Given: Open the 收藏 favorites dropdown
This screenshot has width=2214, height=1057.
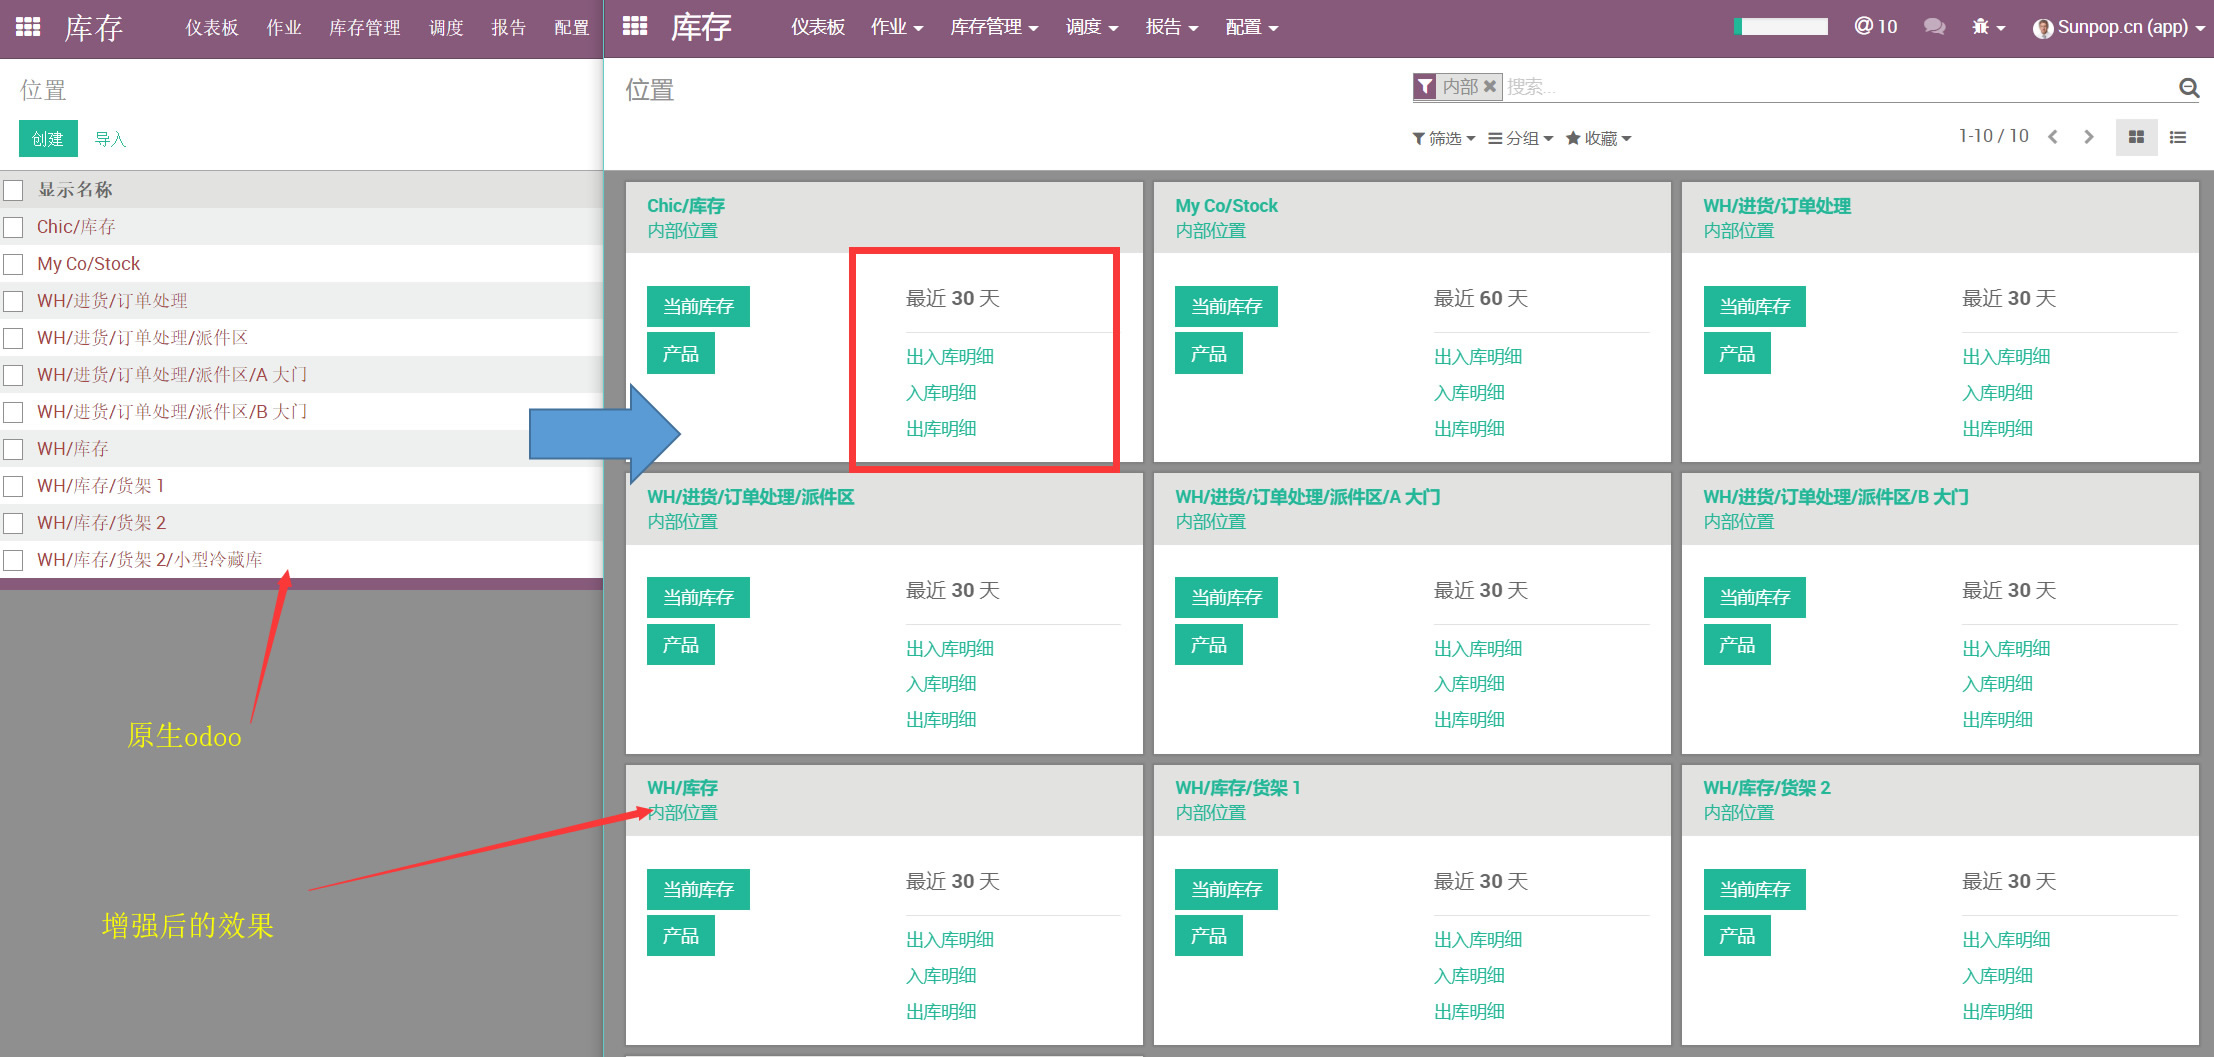Looking at the screenshot, I should 1598,138.
